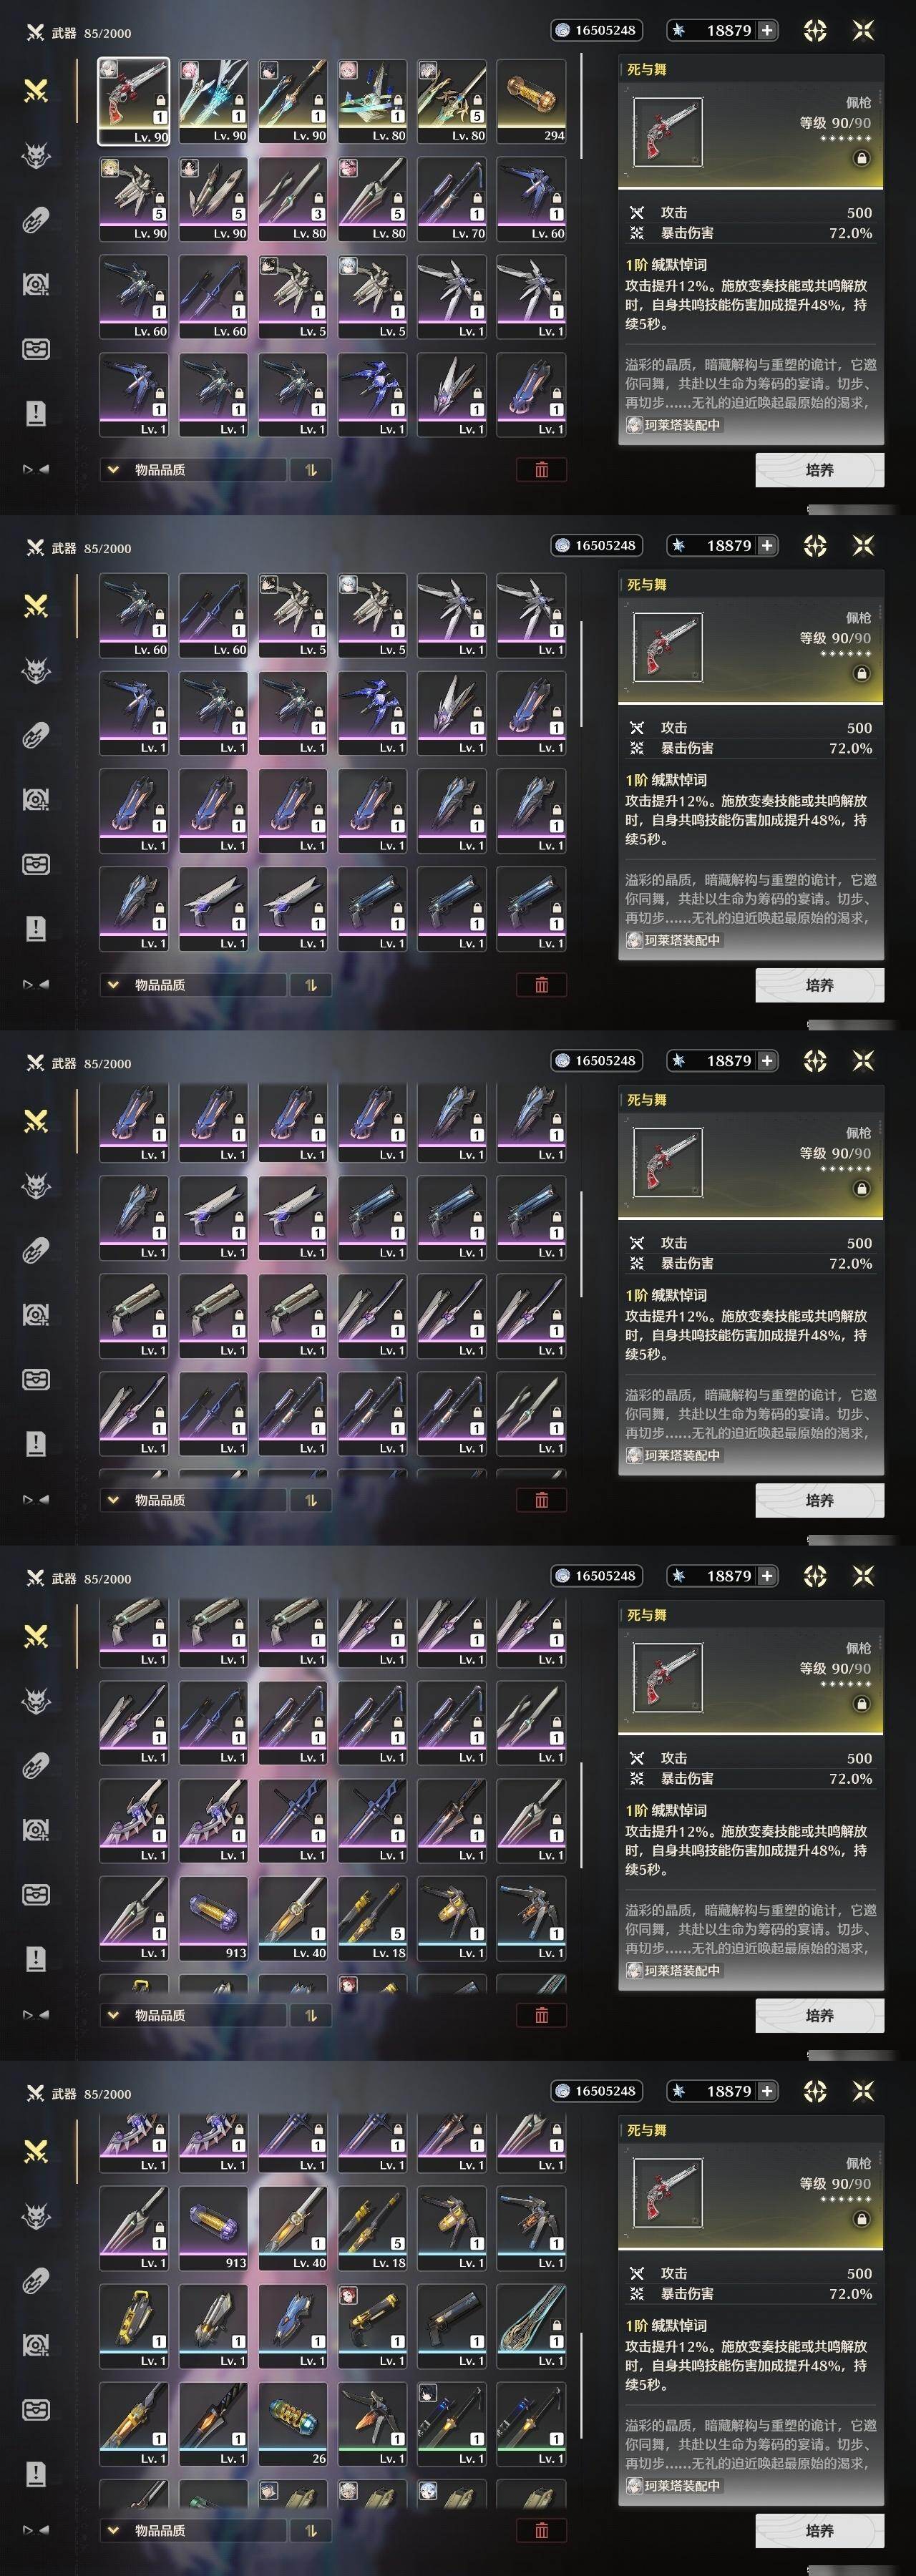Screen dimensions: 916x2576
Task: Click the 培养 button in the bottommost detail panel
Action: tap(819, 2531)
